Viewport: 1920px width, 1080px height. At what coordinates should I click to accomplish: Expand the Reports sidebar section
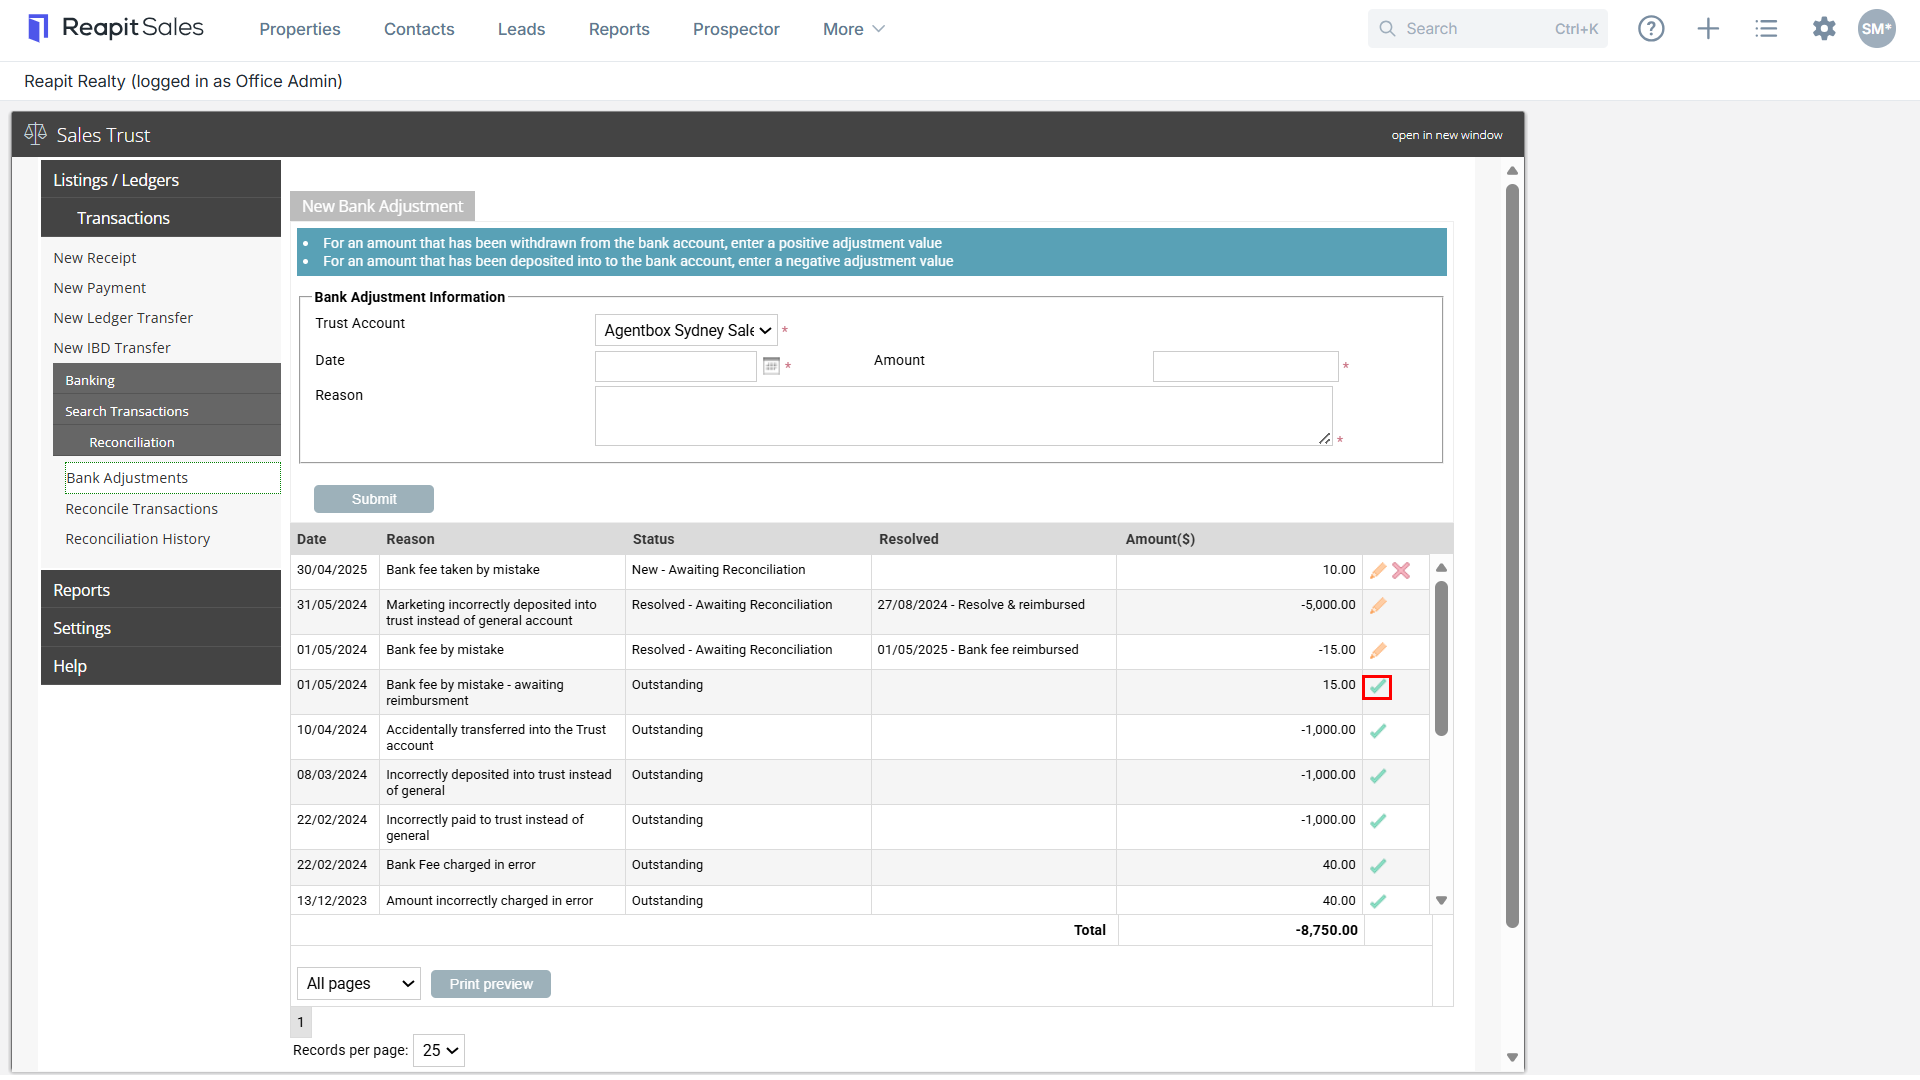[161, 590]
